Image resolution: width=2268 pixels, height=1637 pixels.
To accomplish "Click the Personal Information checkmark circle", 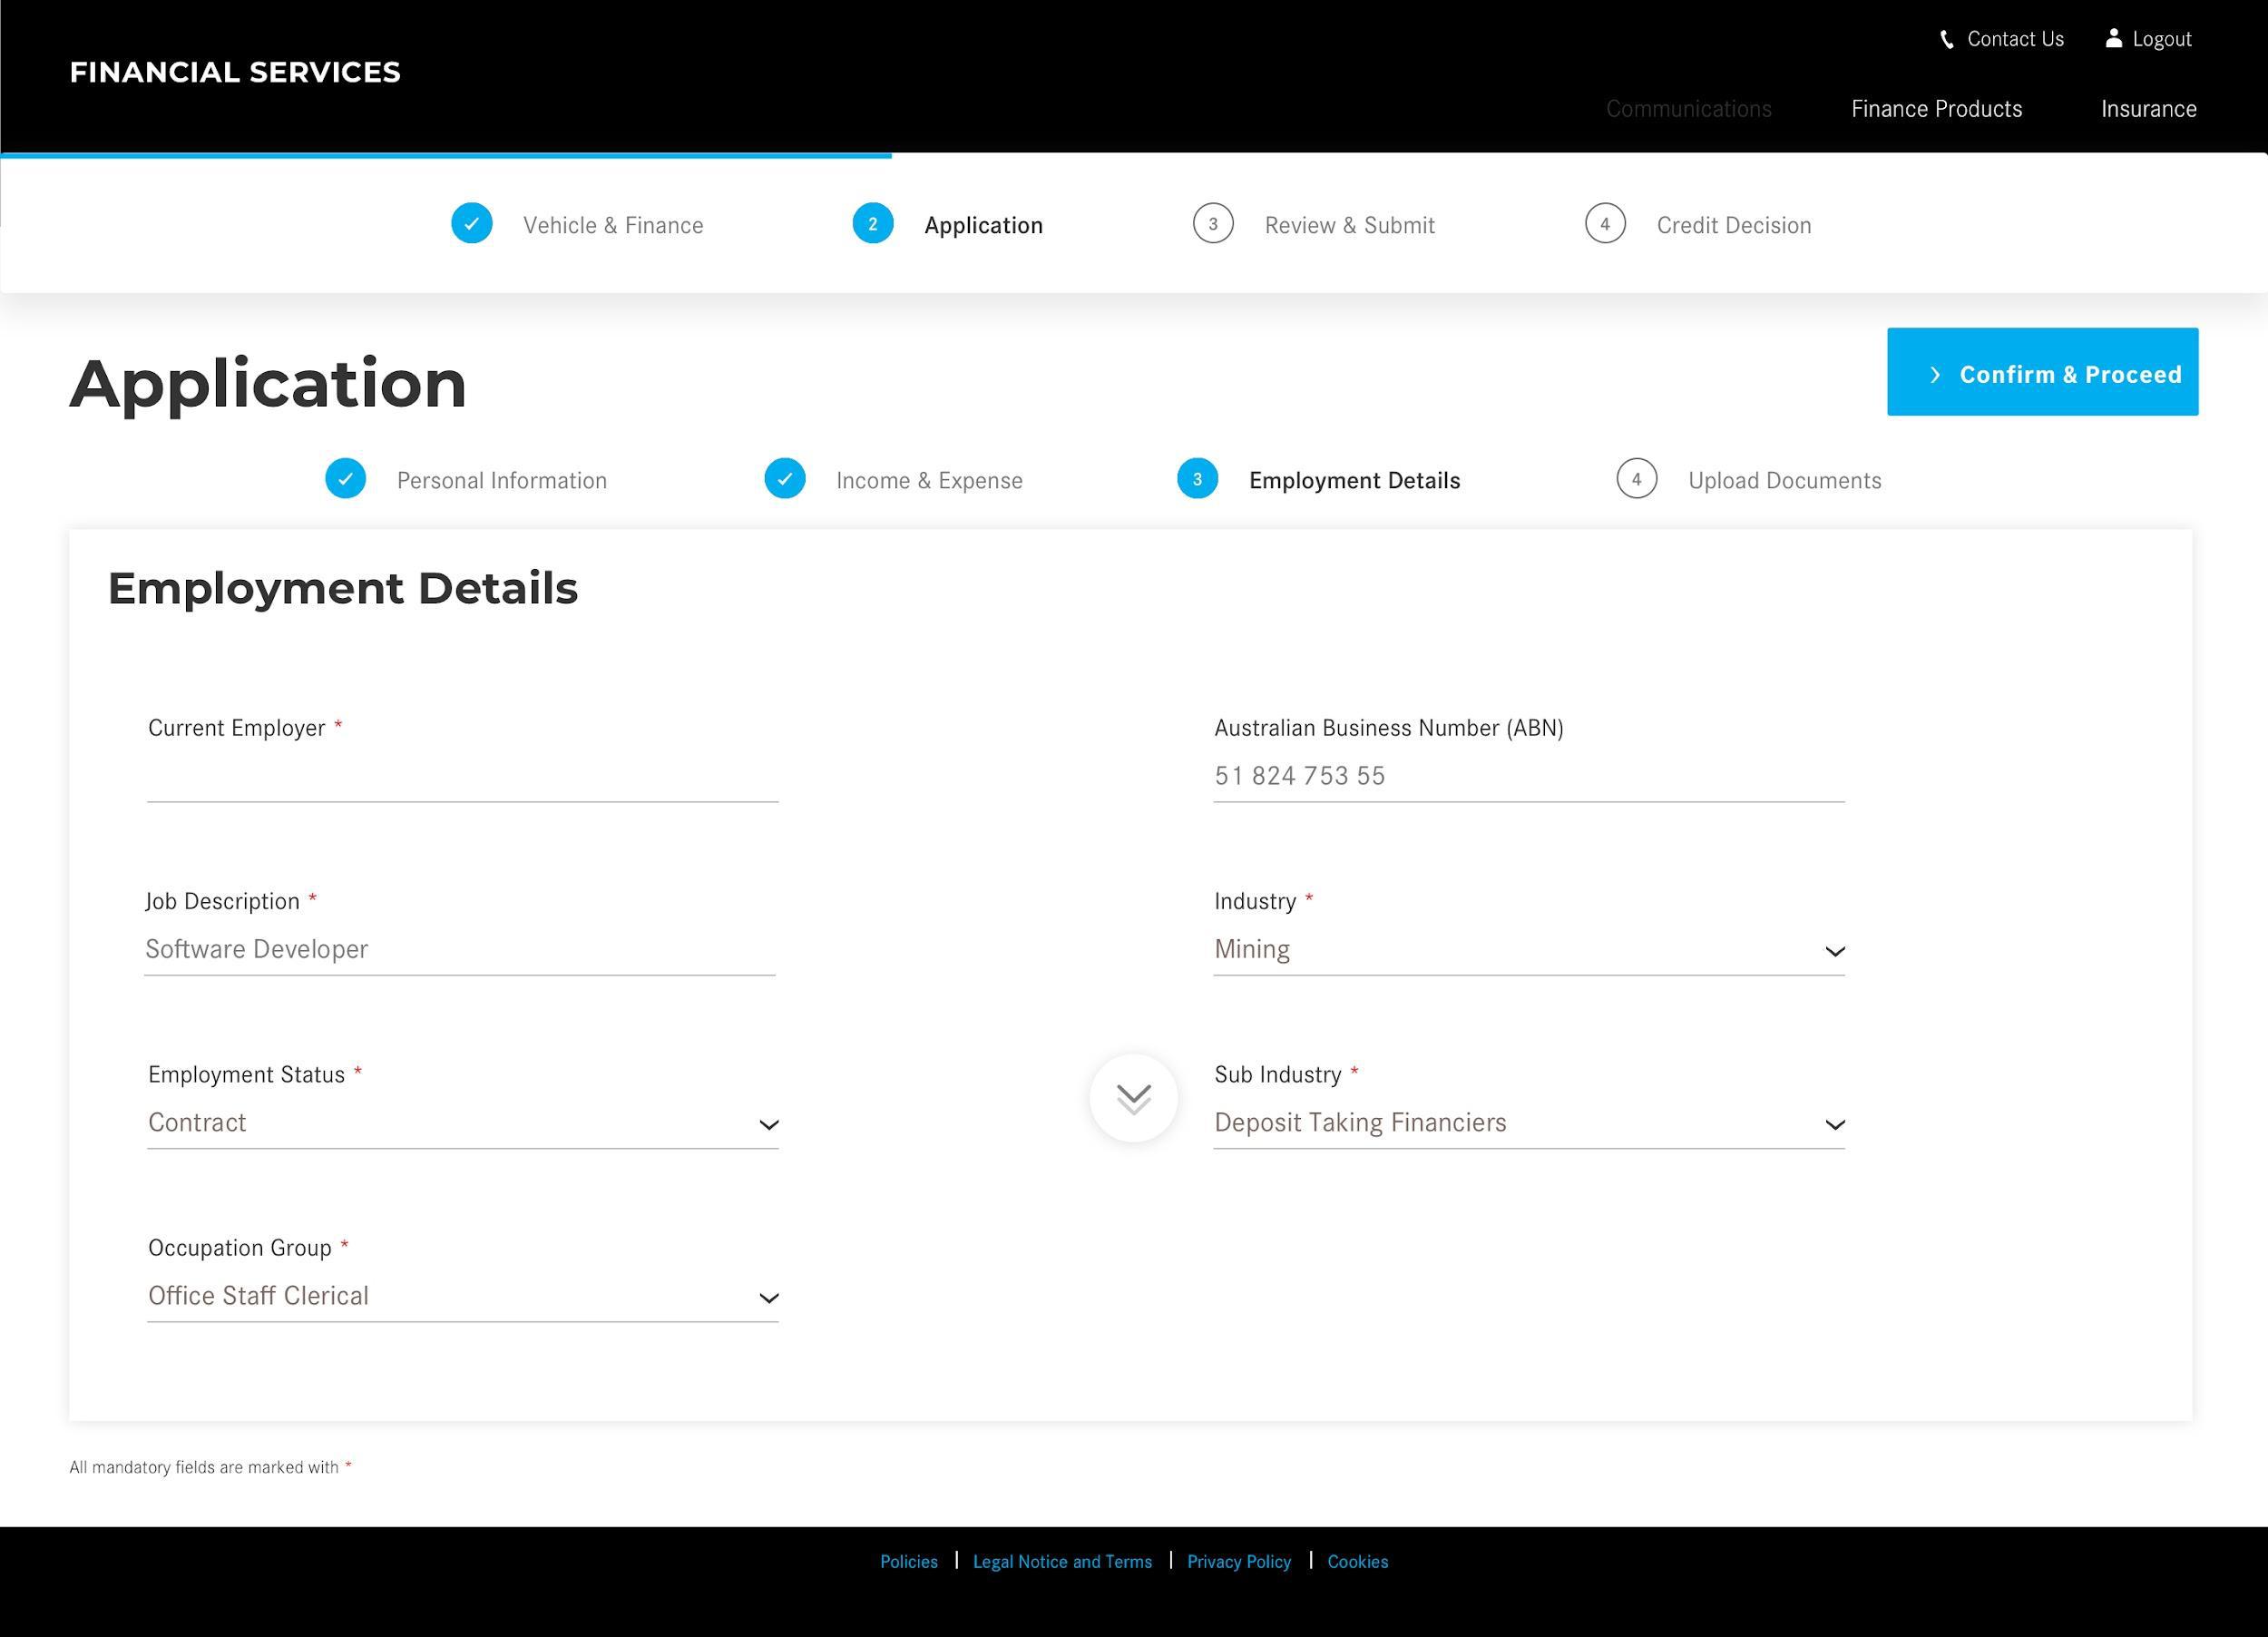I will click(346, 479).
